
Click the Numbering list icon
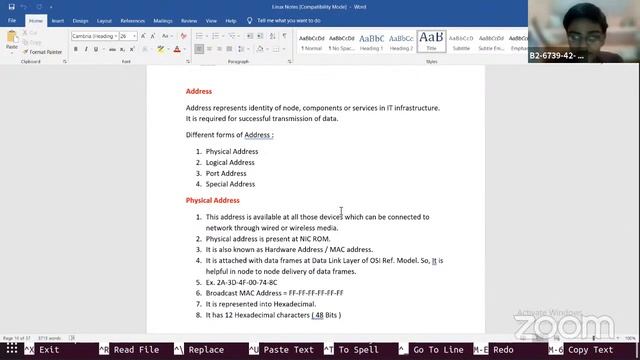click(x=216, y=36)
